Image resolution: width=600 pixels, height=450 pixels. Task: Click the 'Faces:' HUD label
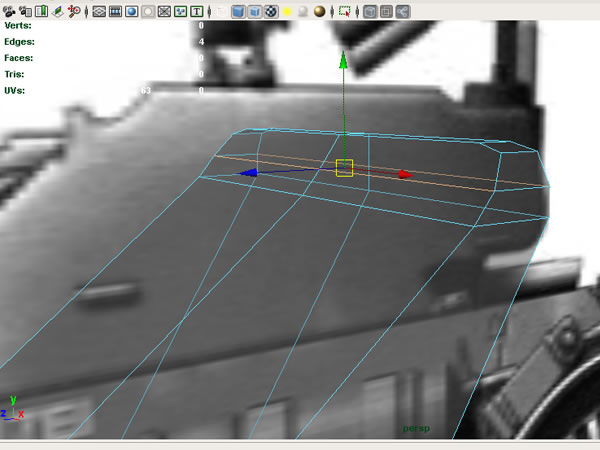pyautogui.click(x=19, y=58)
